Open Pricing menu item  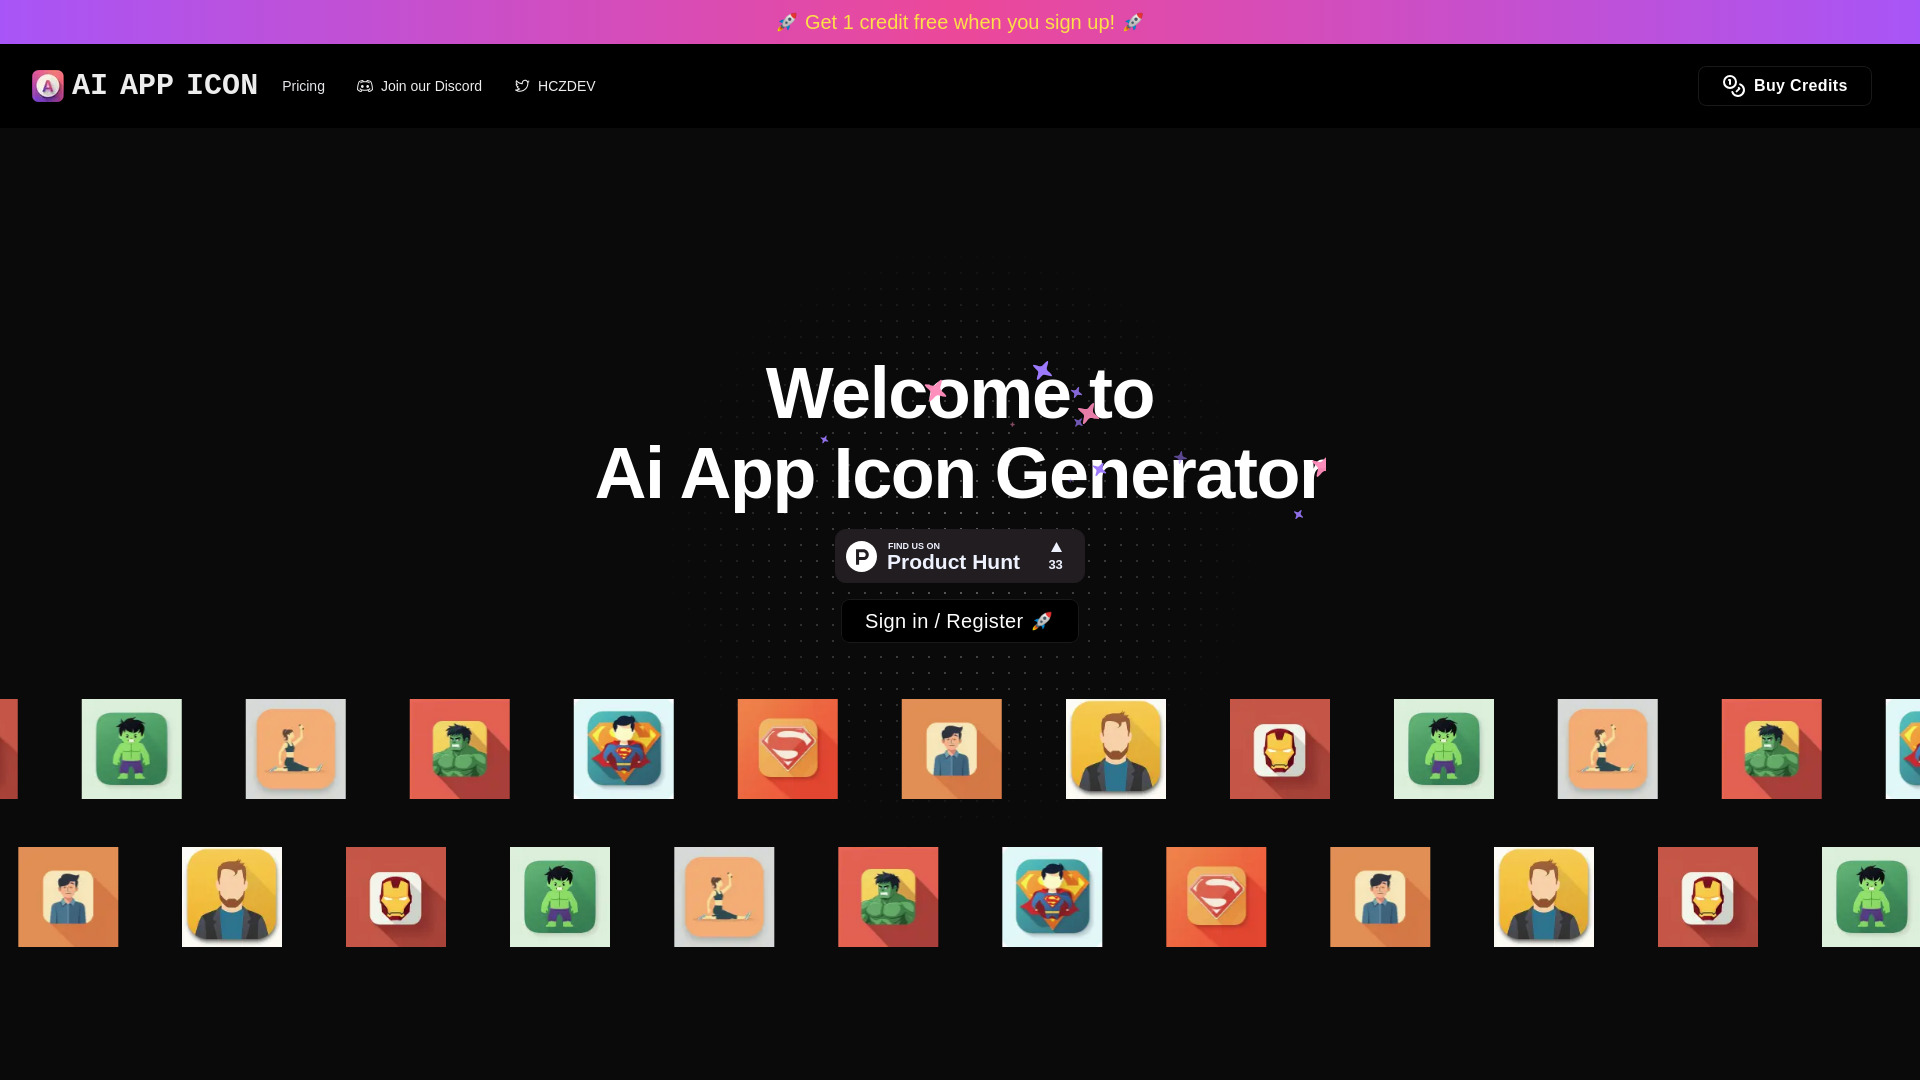pyautogui.click(x=303, y=86)
